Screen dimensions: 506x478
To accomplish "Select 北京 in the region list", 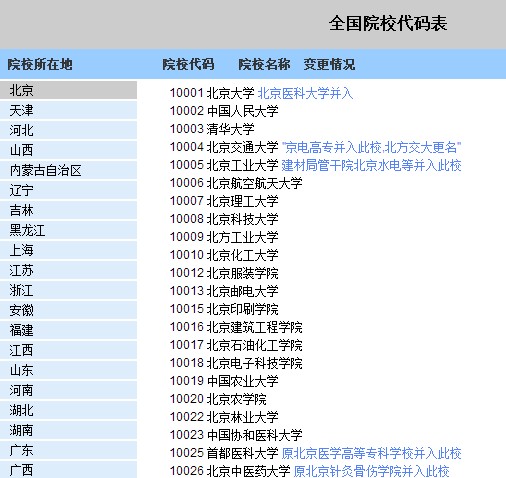I will tap(68, 90).
